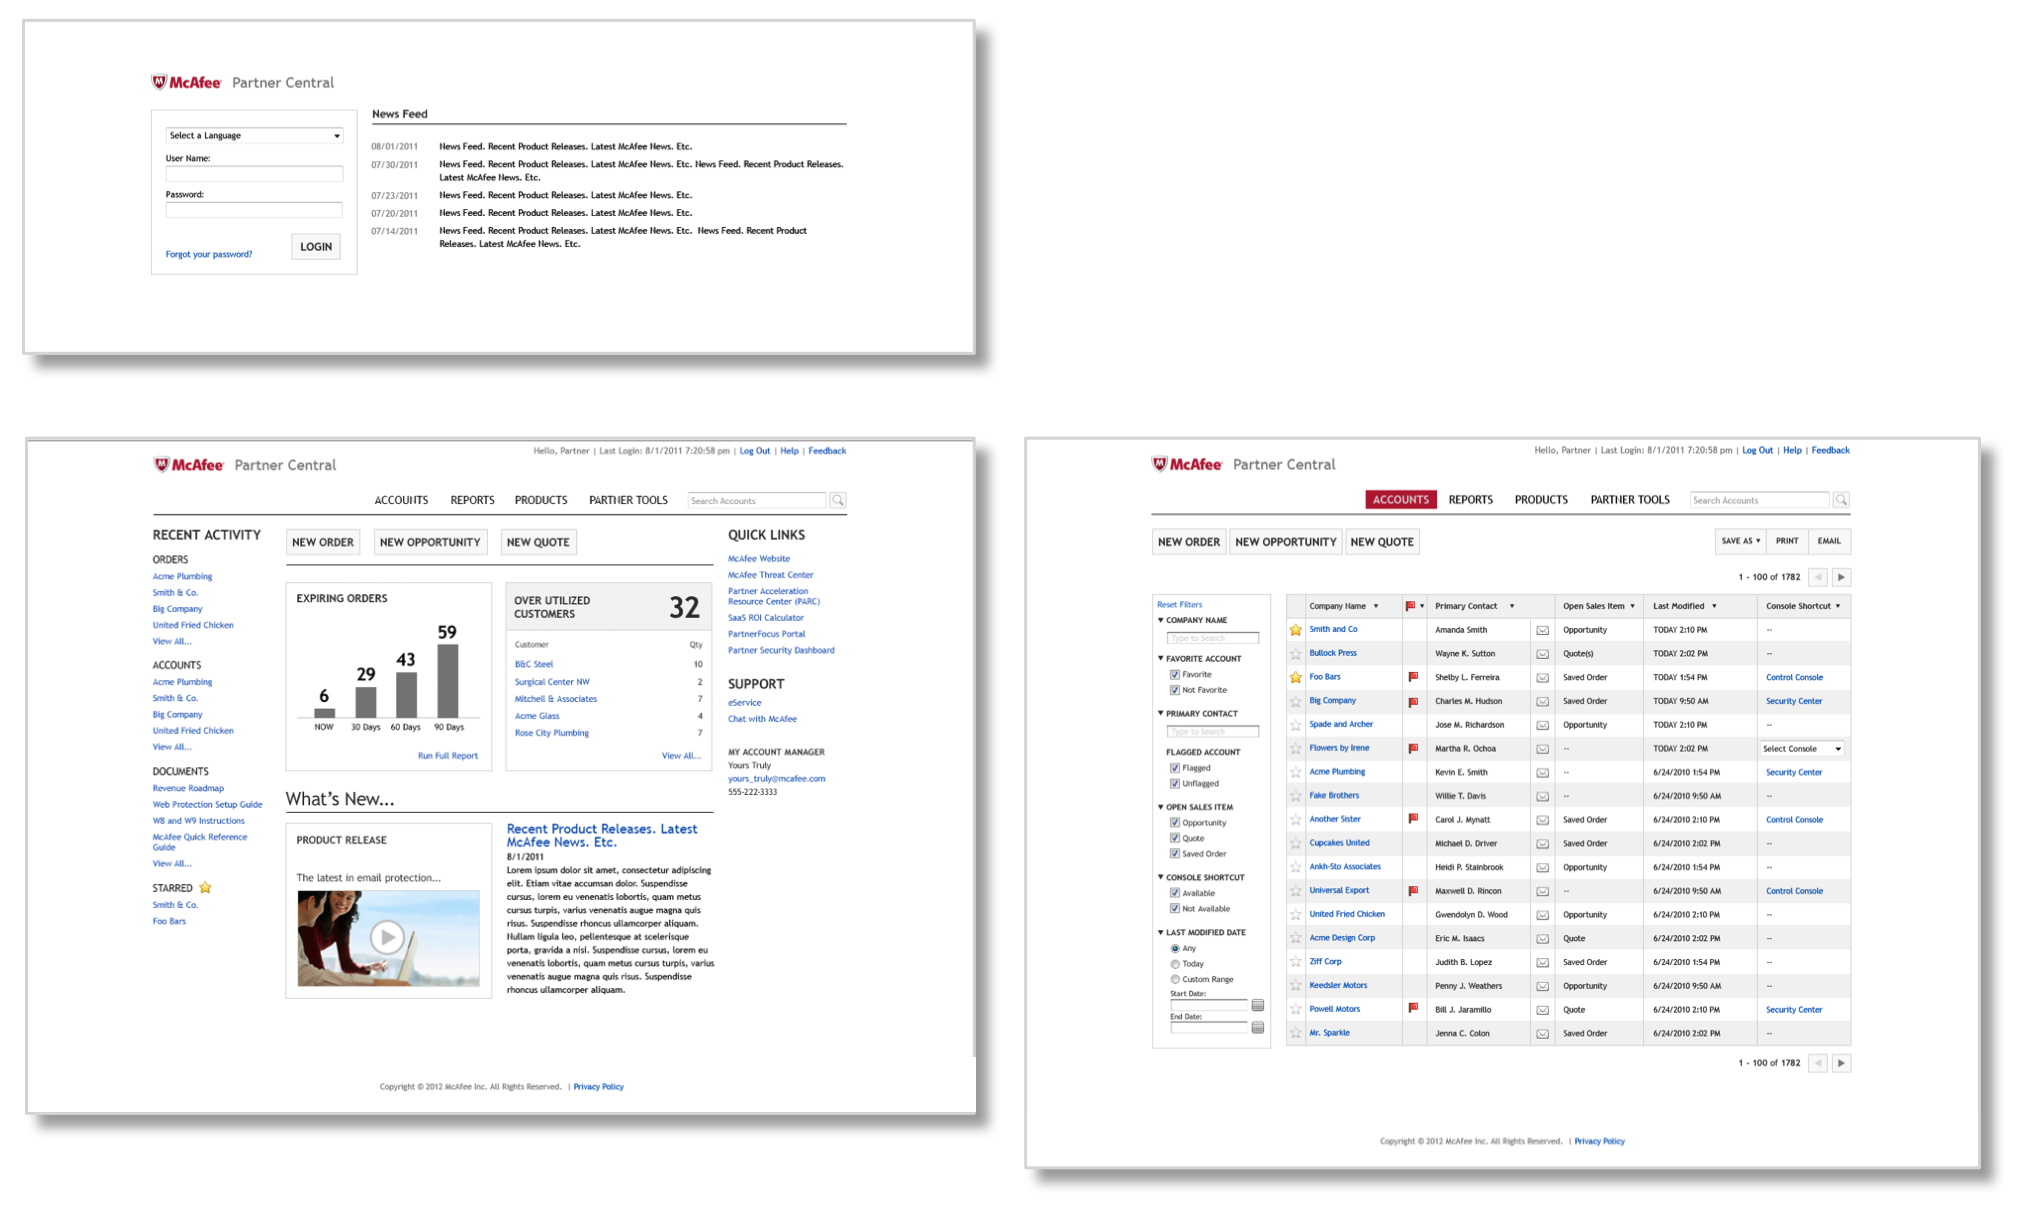Open the highlighted Accounts tab
2031x1208 pixels.
[1400, 499]
